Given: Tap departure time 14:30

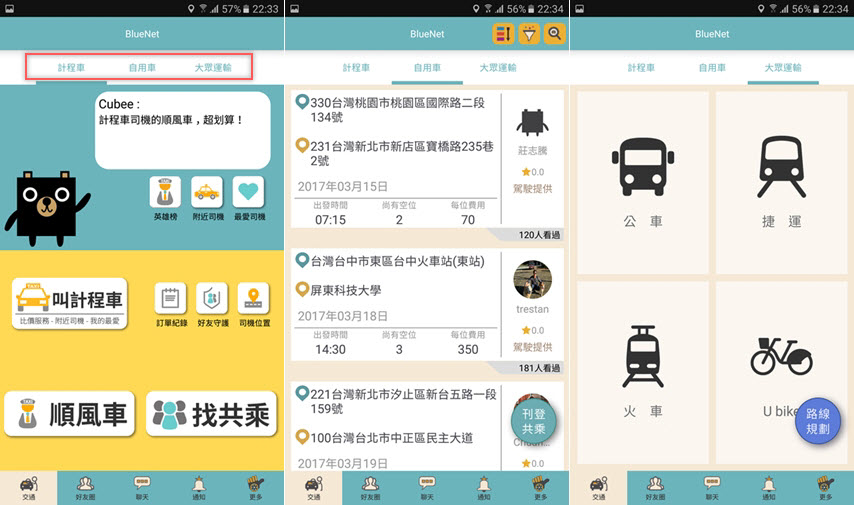Looking at the screenshot, I should tap(330, 349).
